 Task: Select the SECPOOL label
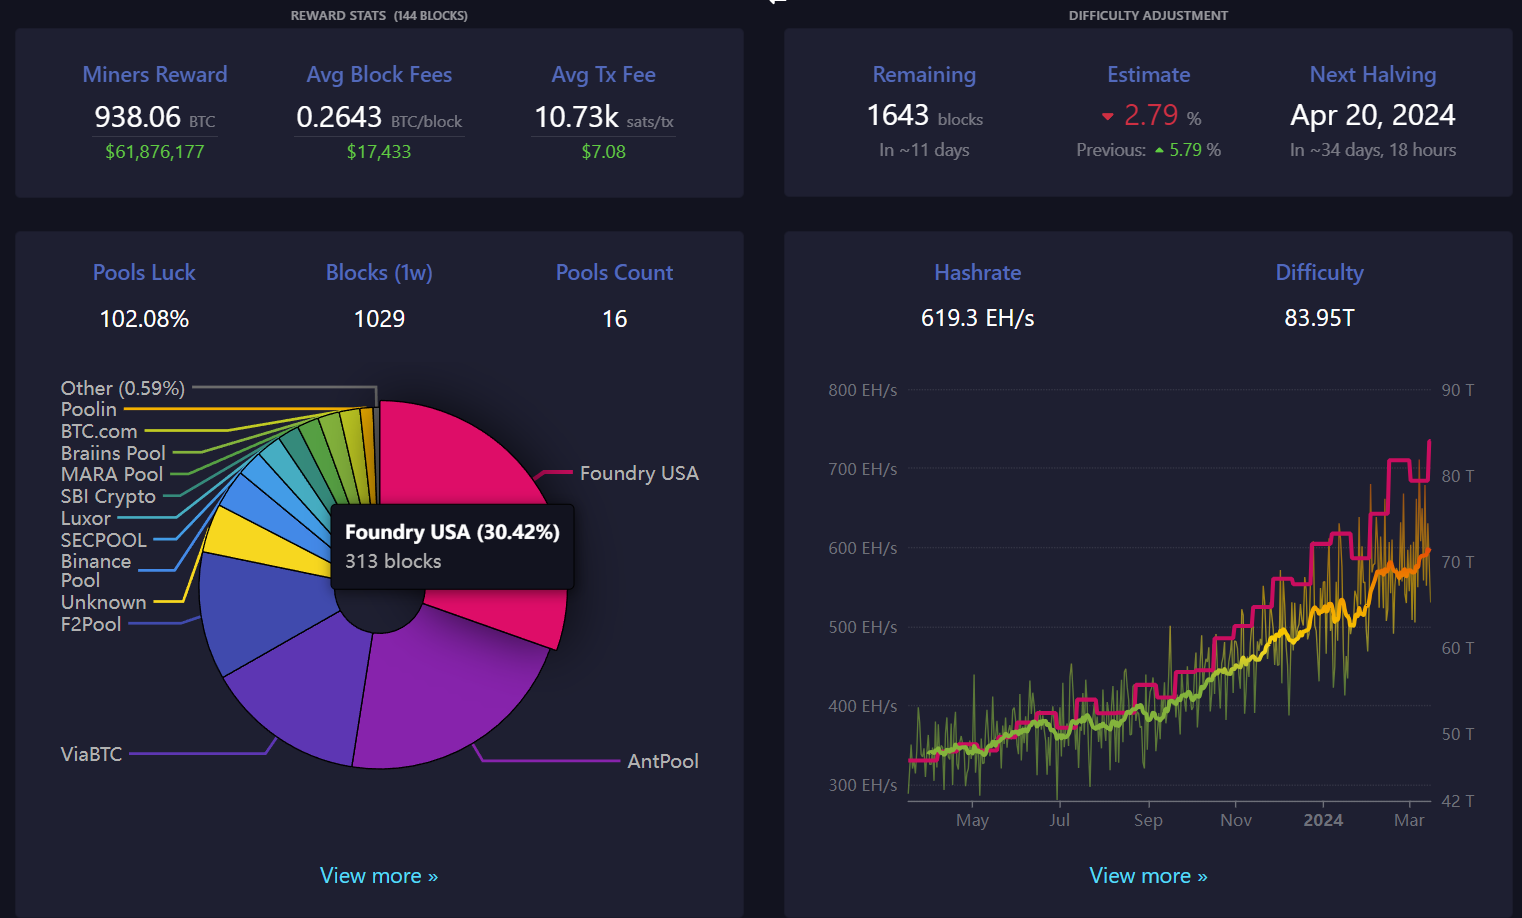[103, 540]
